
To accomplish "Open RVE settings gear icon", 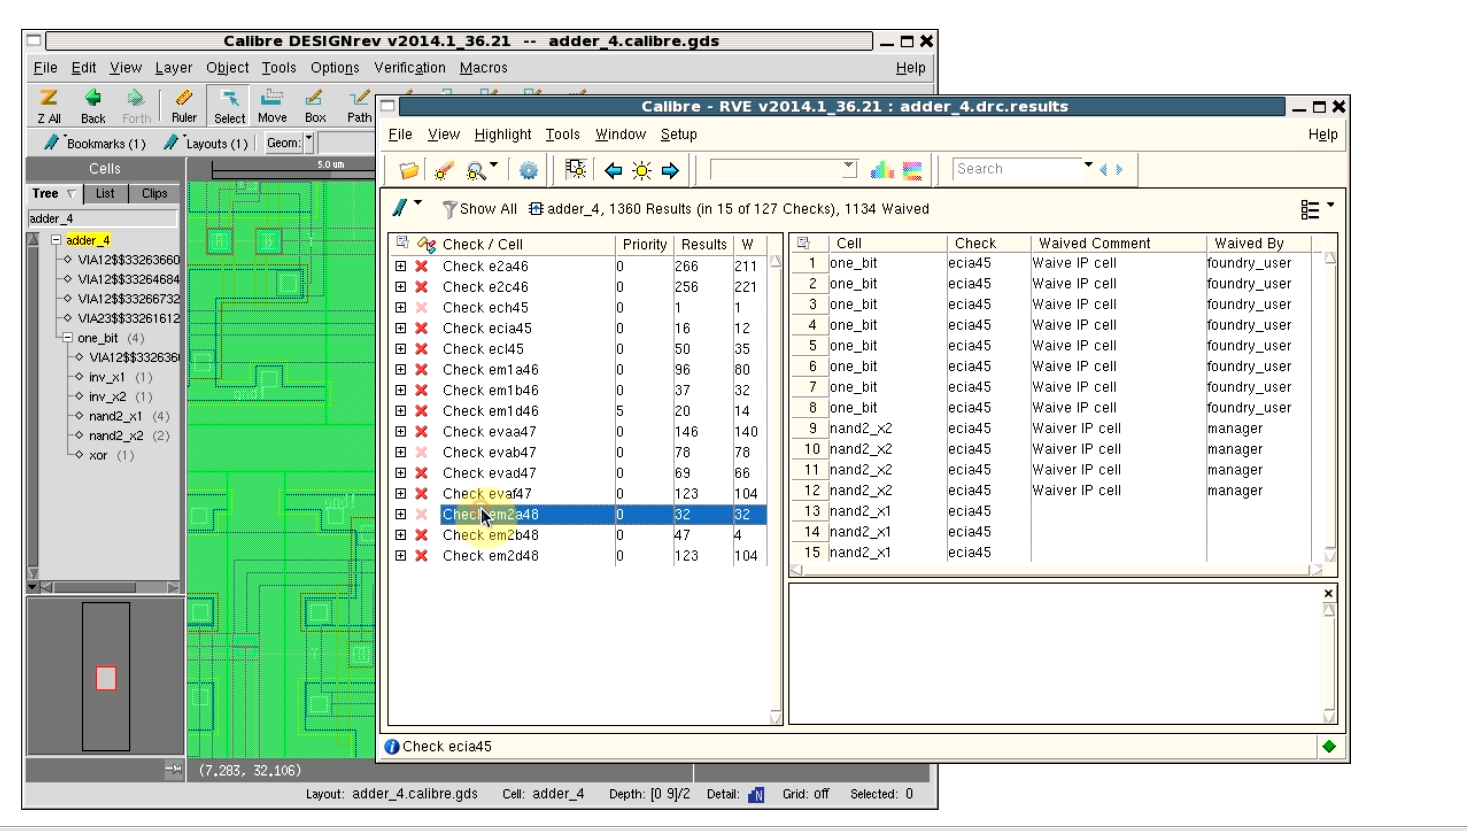I will pos(528,170).
